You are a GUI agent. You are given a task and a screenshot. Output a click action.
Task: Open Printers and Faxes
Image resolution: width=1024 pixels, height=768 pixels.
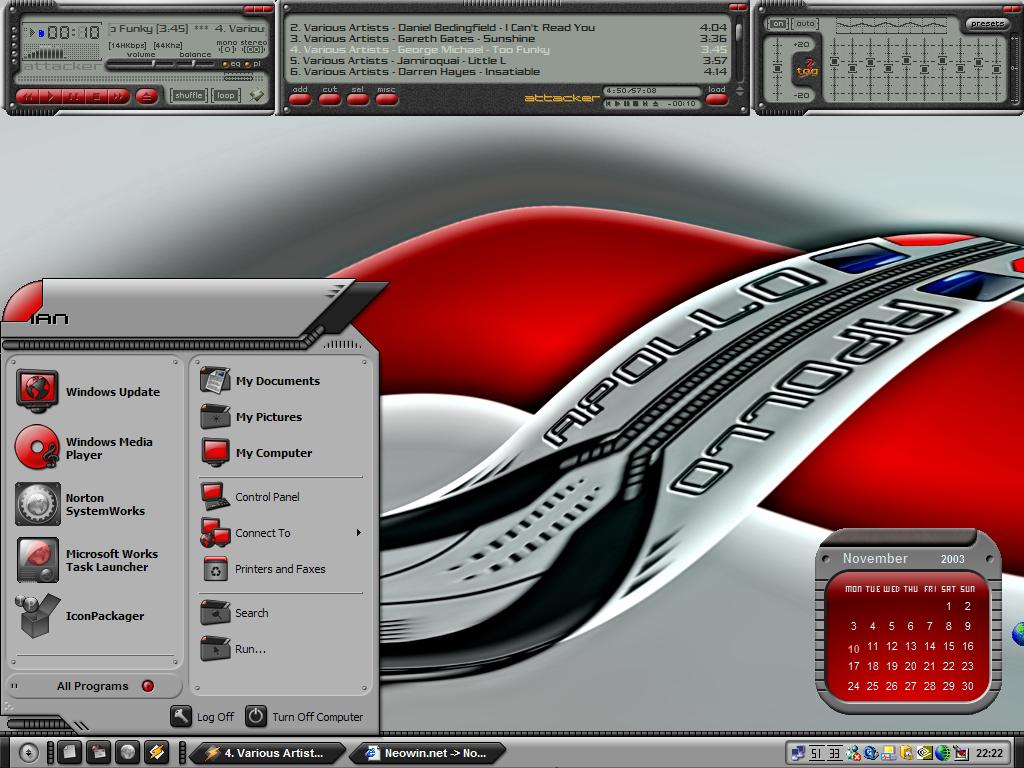point(279,569)
